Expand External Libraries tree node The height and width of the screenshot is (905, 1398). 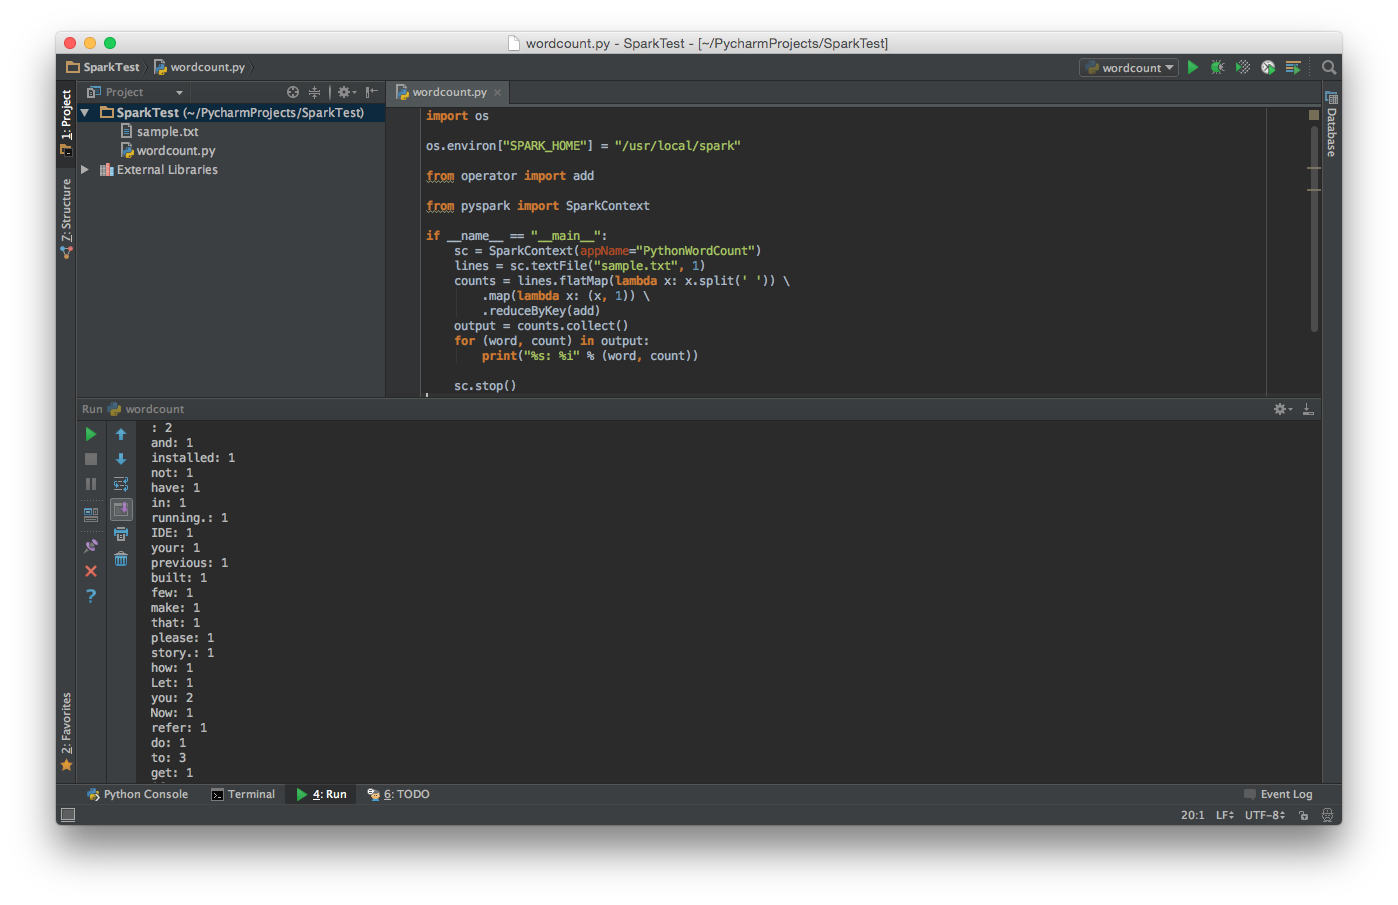click(85, 170)
